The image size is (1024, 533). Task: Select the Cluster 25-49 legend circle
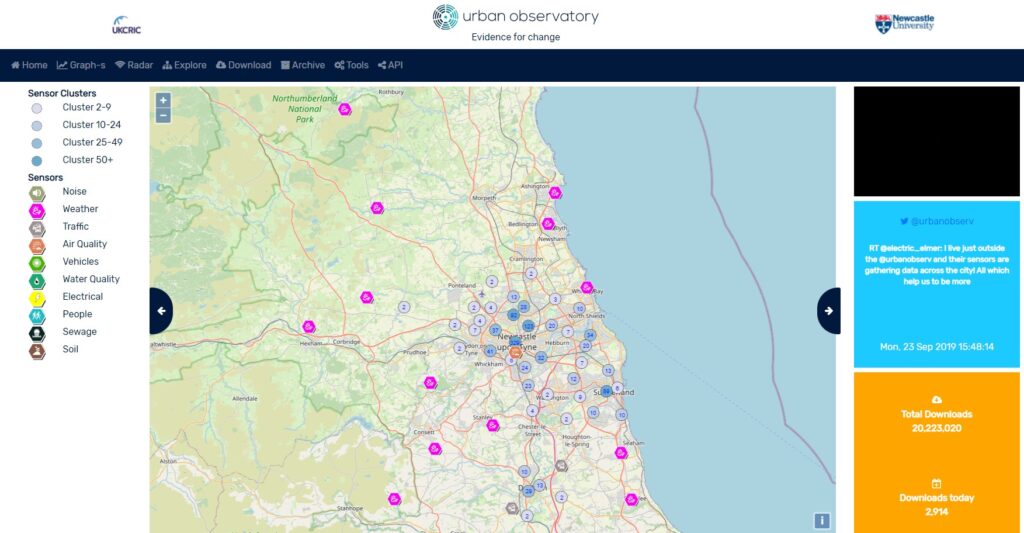pyautogui.click(x=37, y=144)
